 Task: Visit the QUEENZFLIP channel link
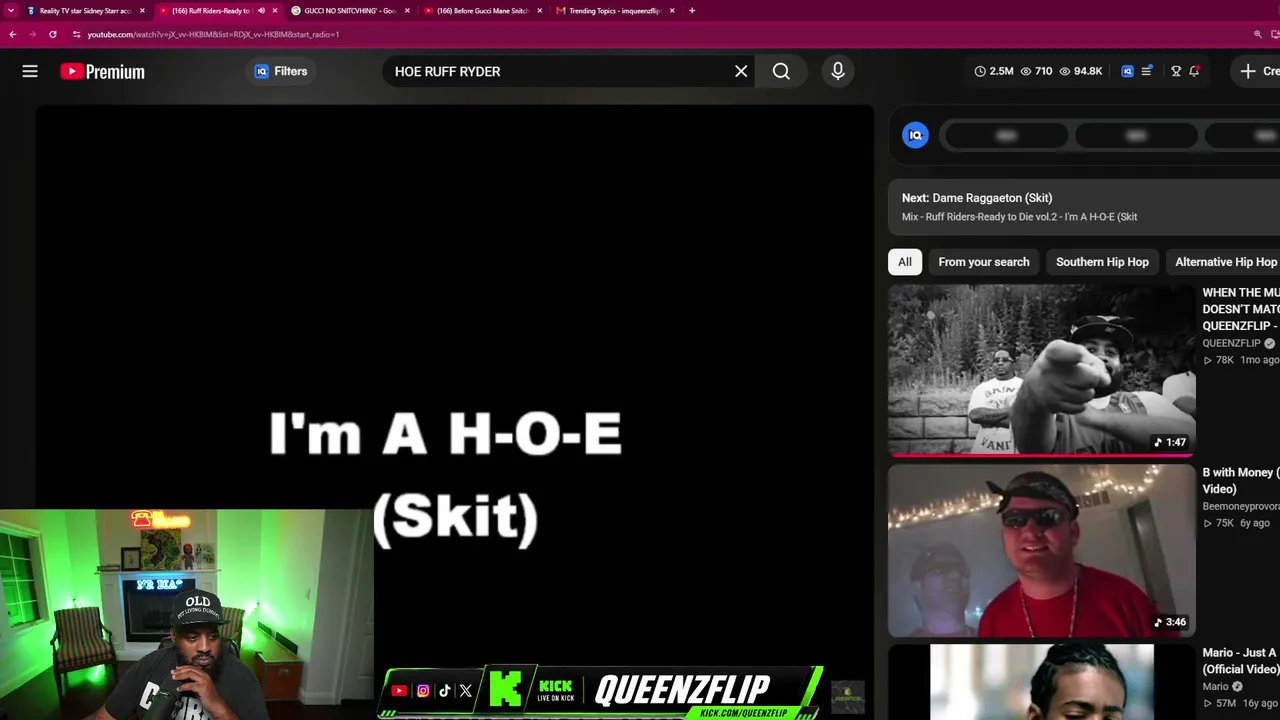[x=1231, y=343]
